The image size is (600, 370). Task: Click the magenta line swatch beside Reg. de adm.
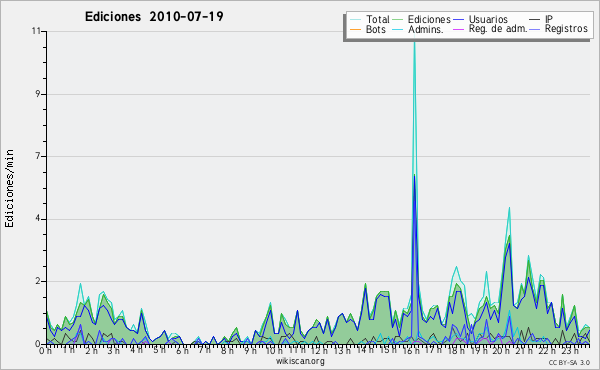[x=458, y=29]
